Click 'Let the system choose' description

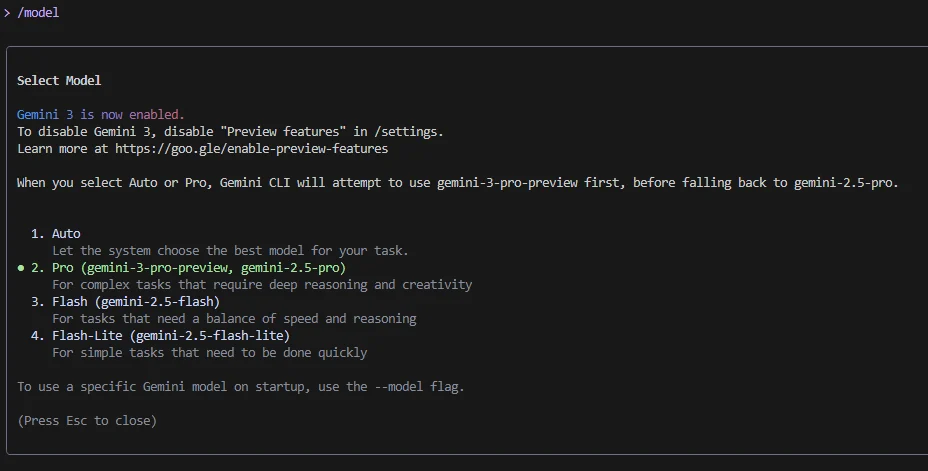tap(230, 251)
